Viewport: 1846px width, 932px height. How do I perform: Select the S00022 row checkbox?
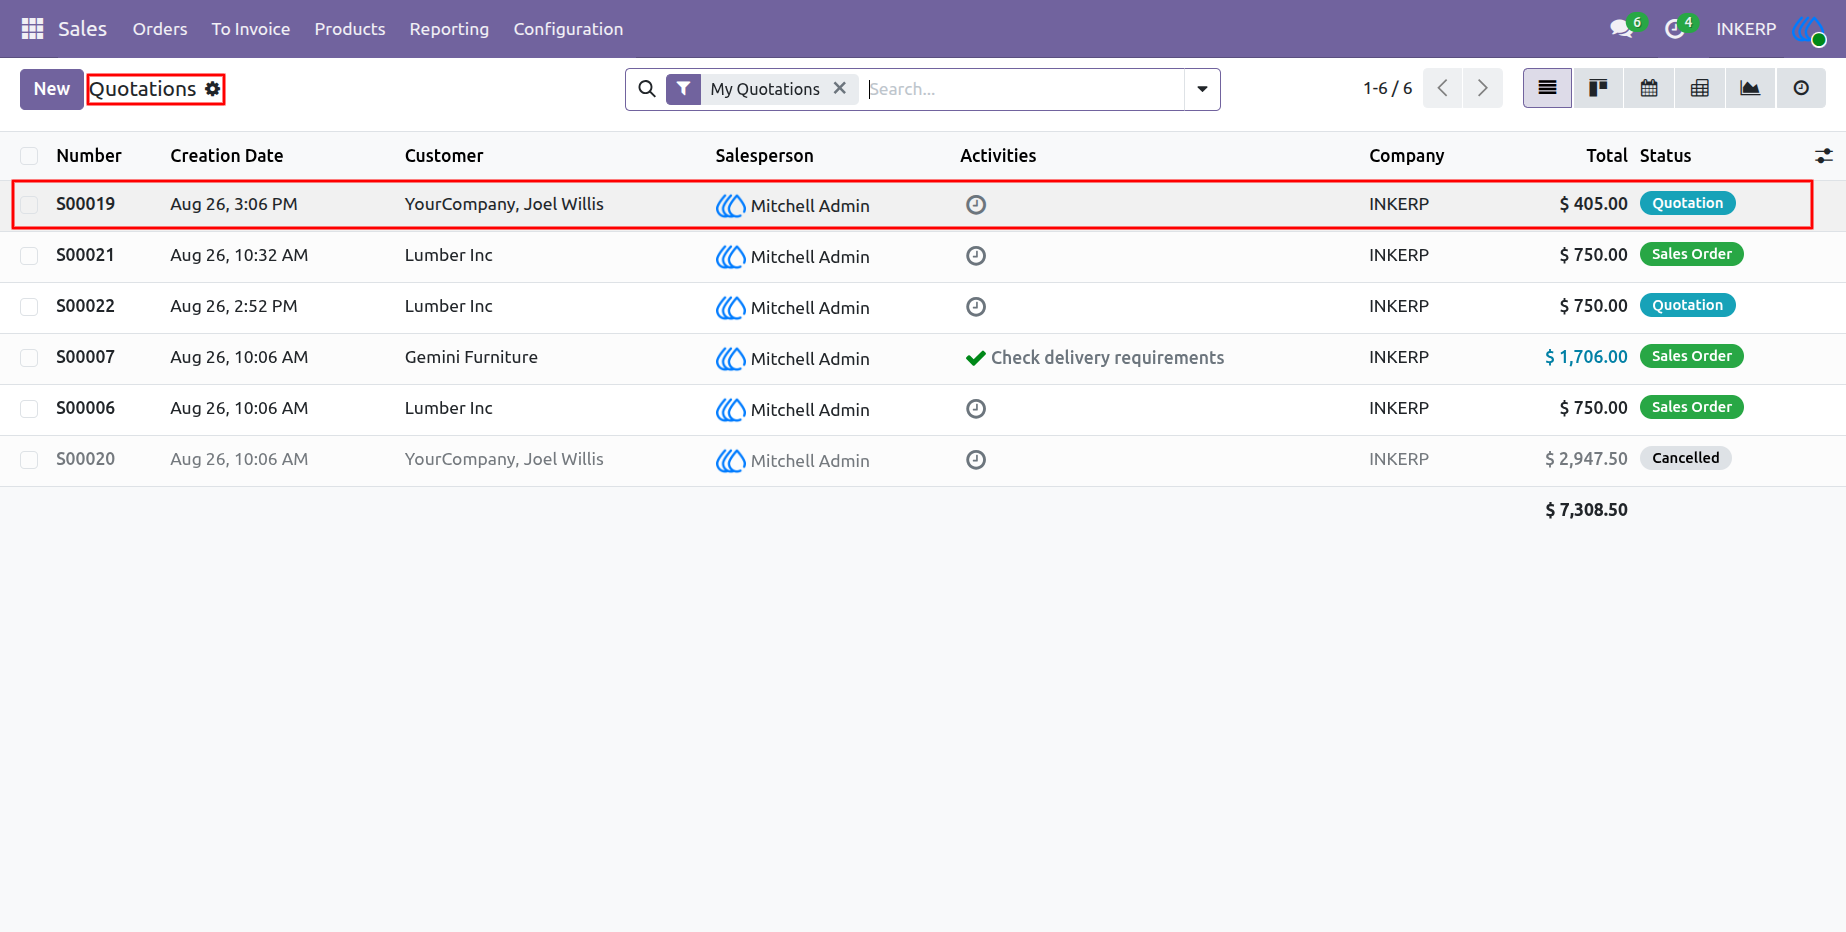29,307
